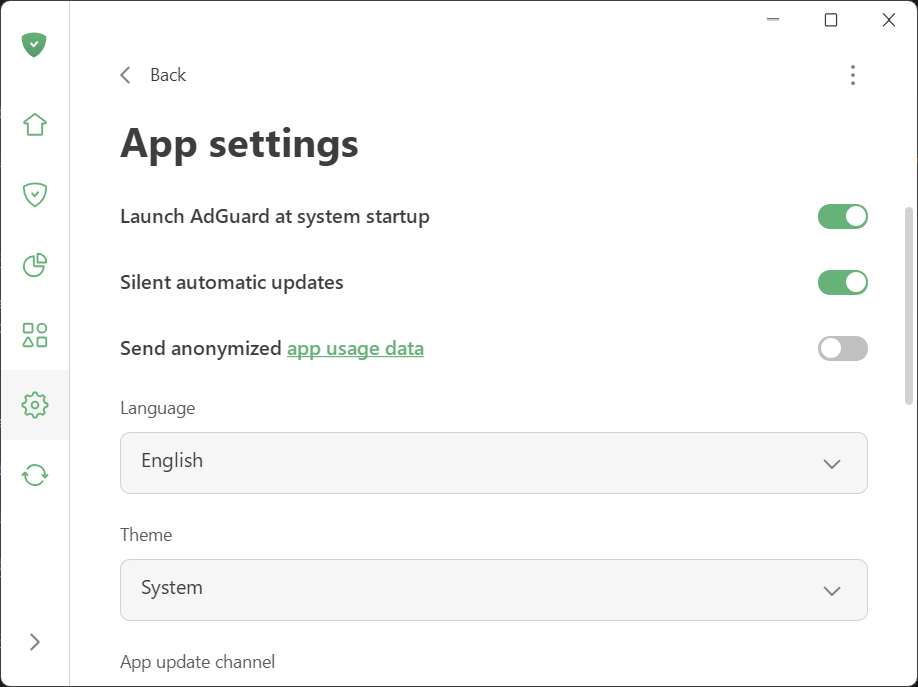
Task: Open Statistics via the pie chart icon
Action: point(35,265)
